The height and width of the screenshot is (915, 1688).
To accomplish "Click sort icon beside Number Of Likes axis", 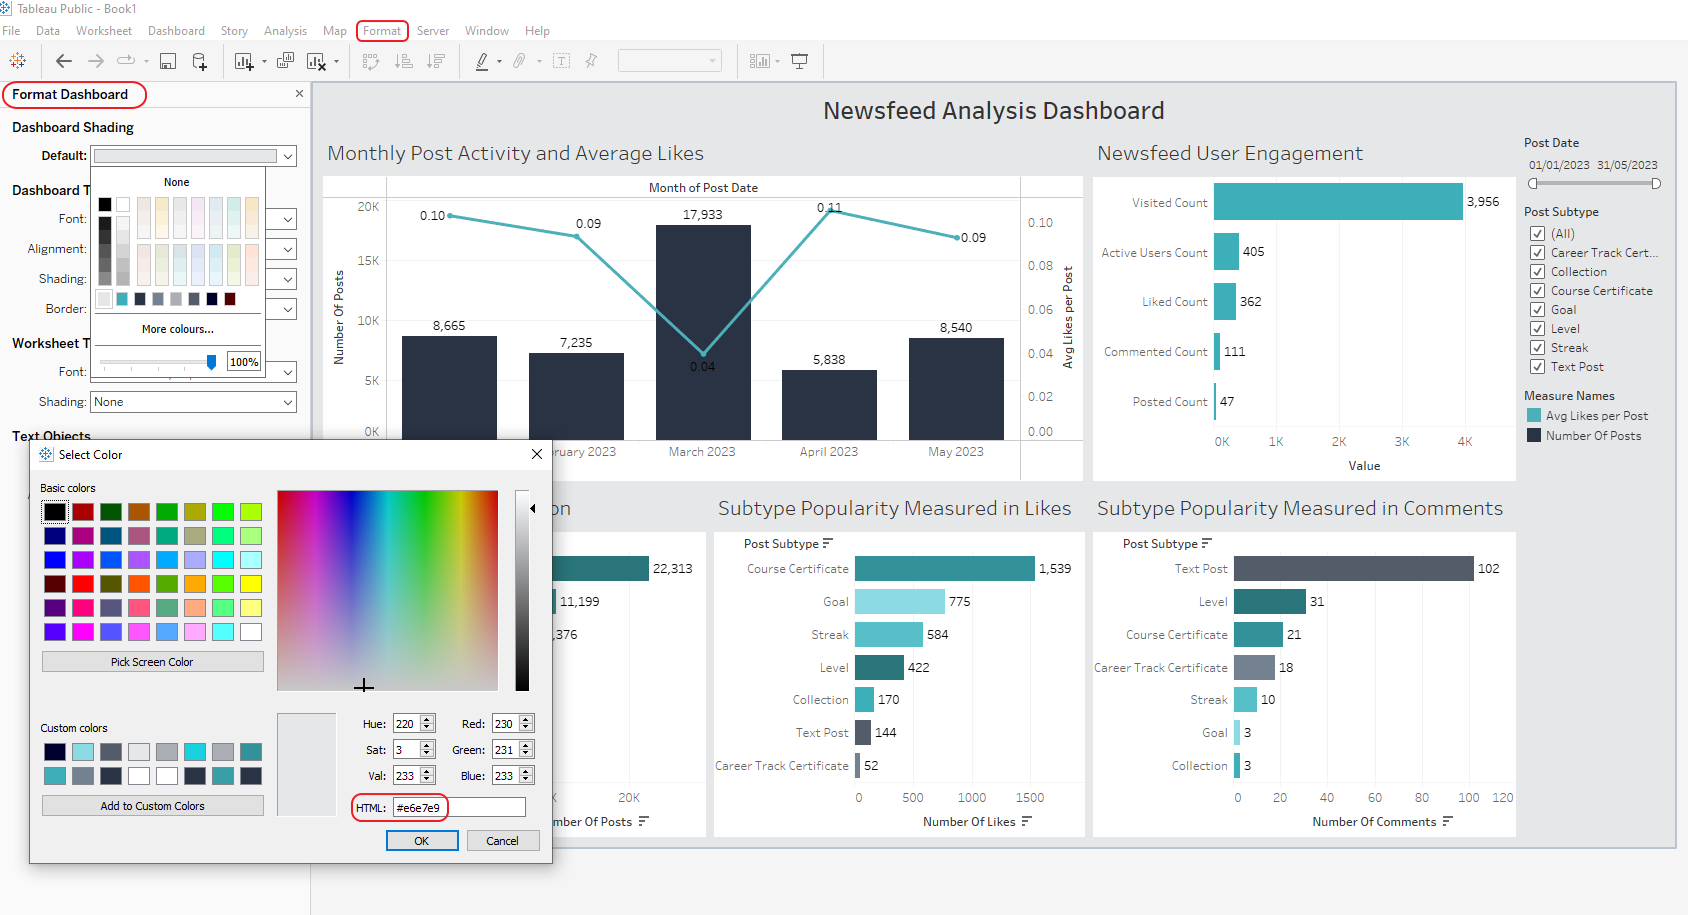I will click(x=1027, y=821).
